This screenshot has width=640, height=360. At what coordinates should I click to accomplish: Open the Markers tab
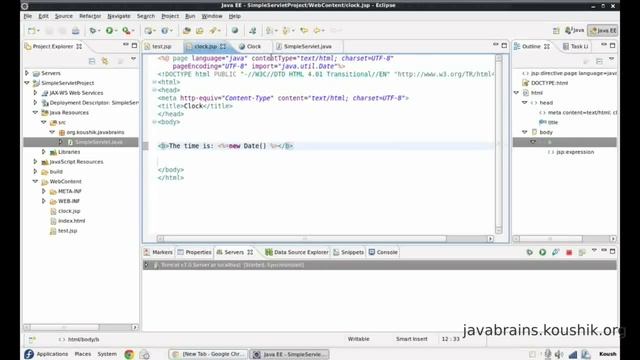click(x=158, y=252)
